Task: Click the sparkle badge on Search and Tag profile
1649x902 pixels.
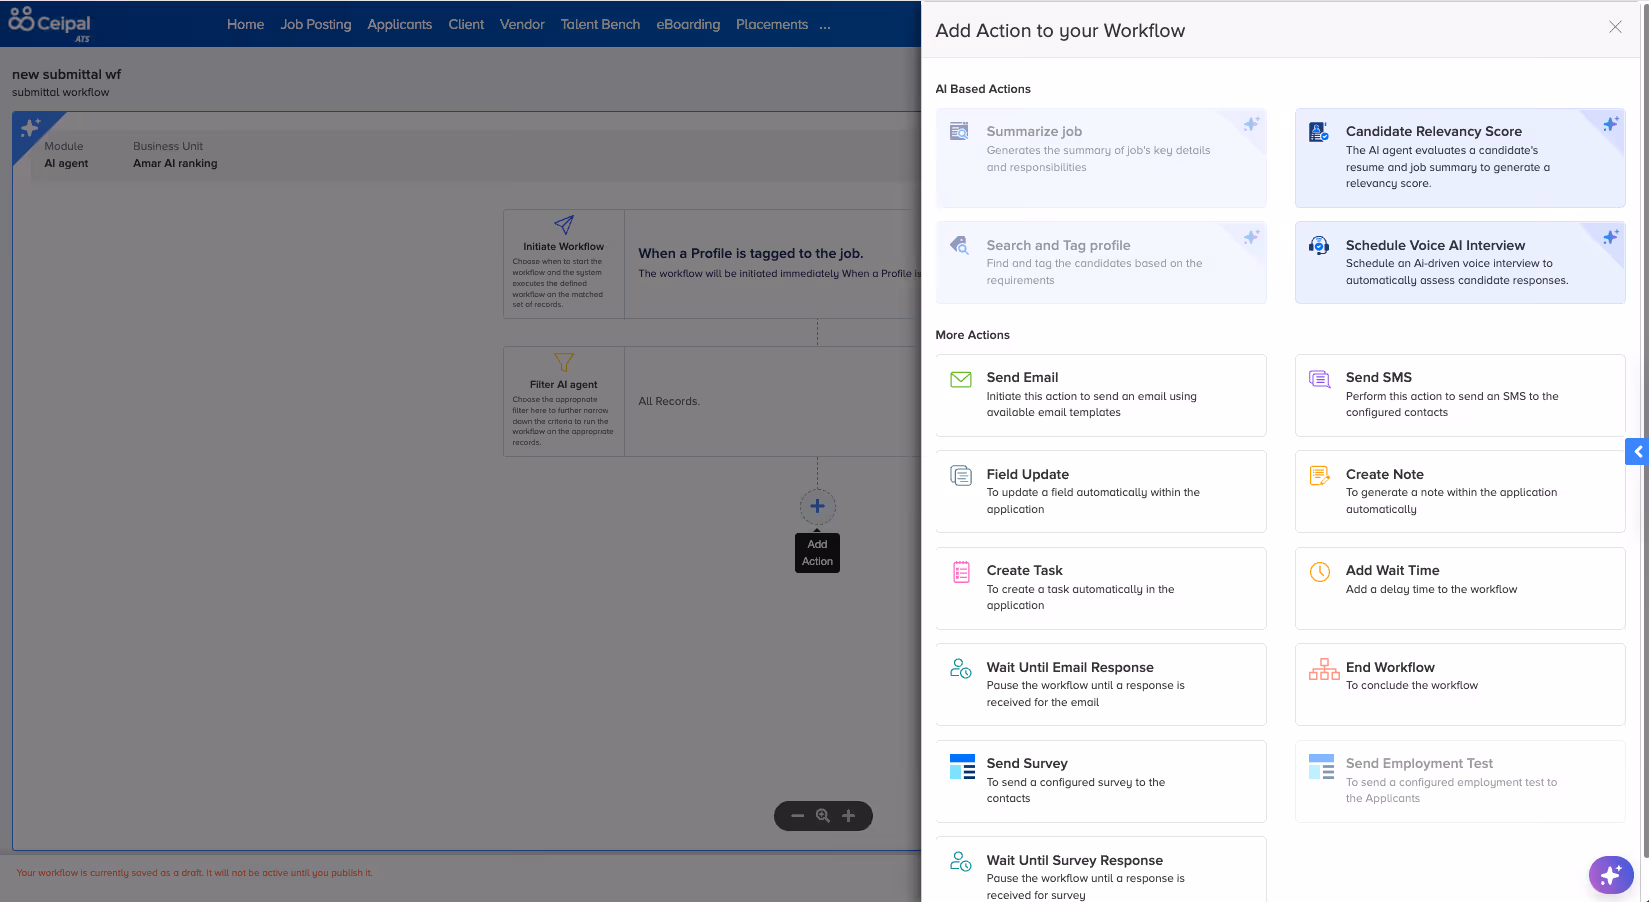Action: click(1251, 237)
